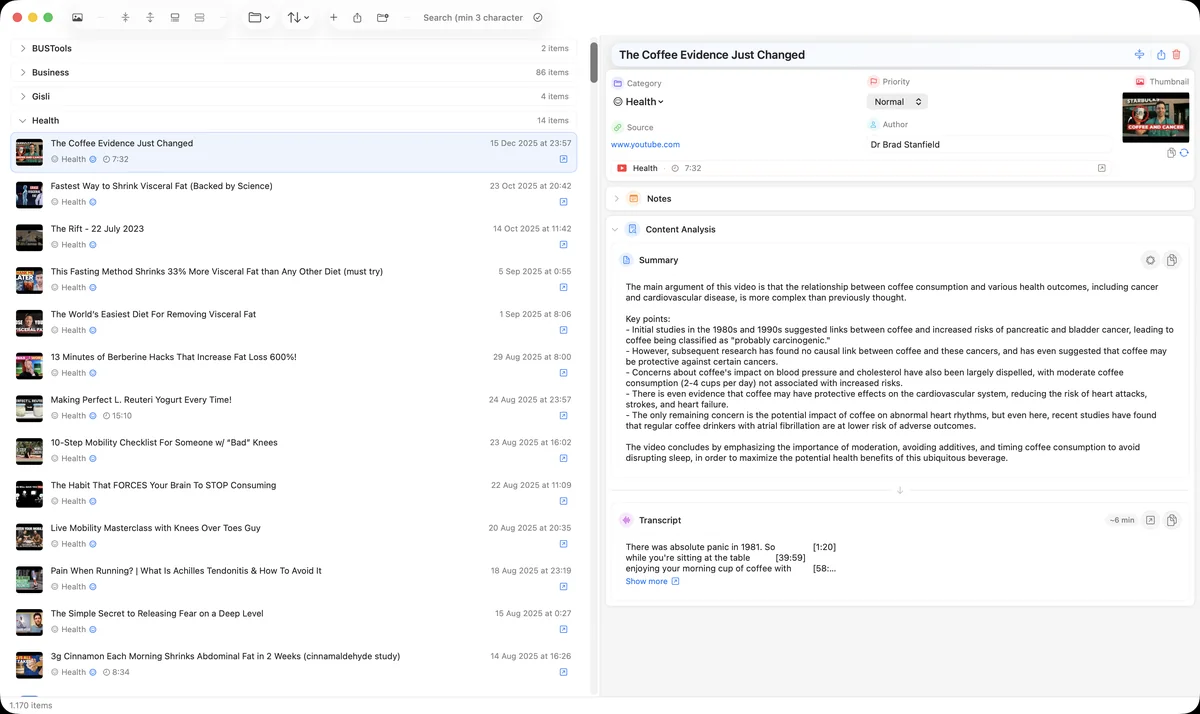Click the collapse-all rows toolbar icon
This screenshot has width=1200, height=714.
click(125, 18)
